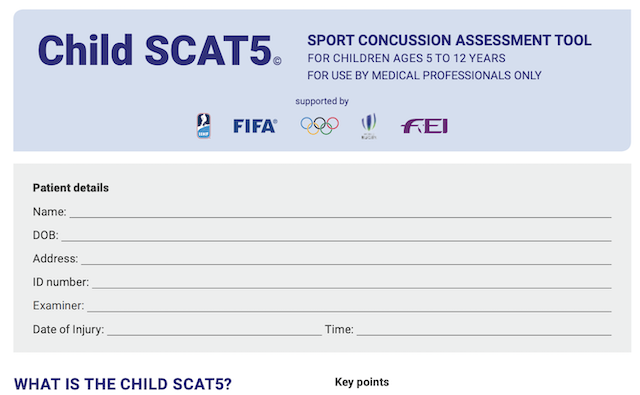Click the 'supported by' label
The image size is (640, 395).
(x=322, y=101)
